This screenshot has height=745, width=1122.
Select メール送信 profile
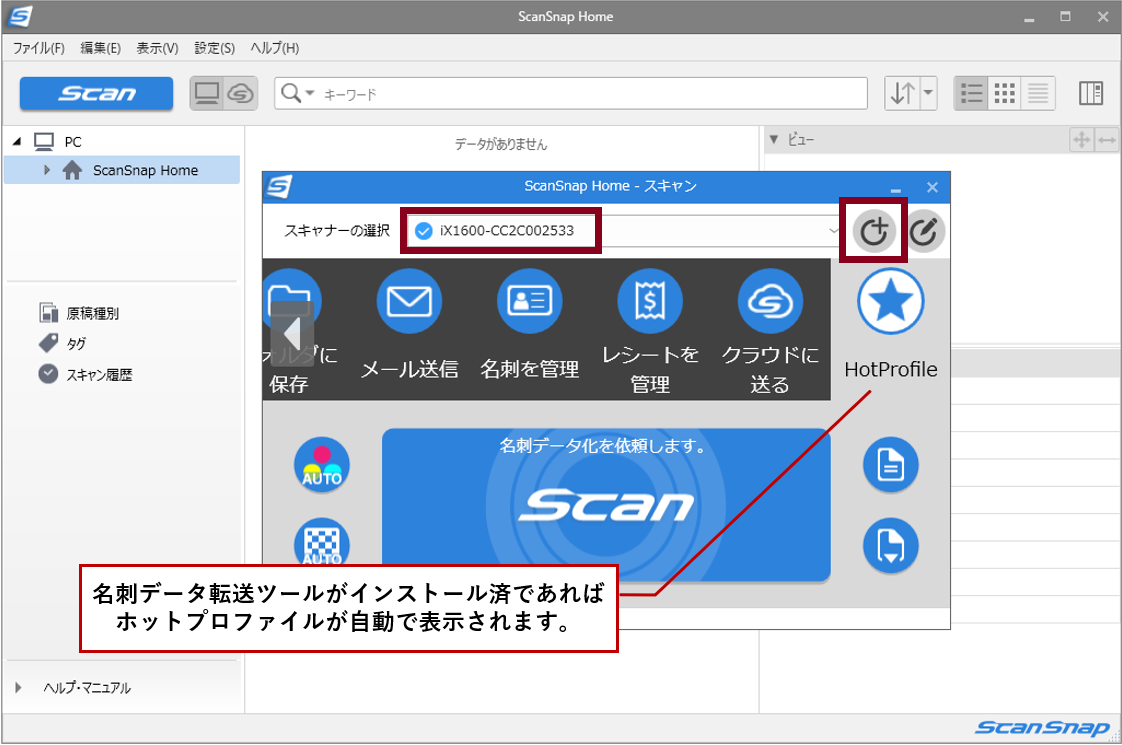(x=409, y=301)
